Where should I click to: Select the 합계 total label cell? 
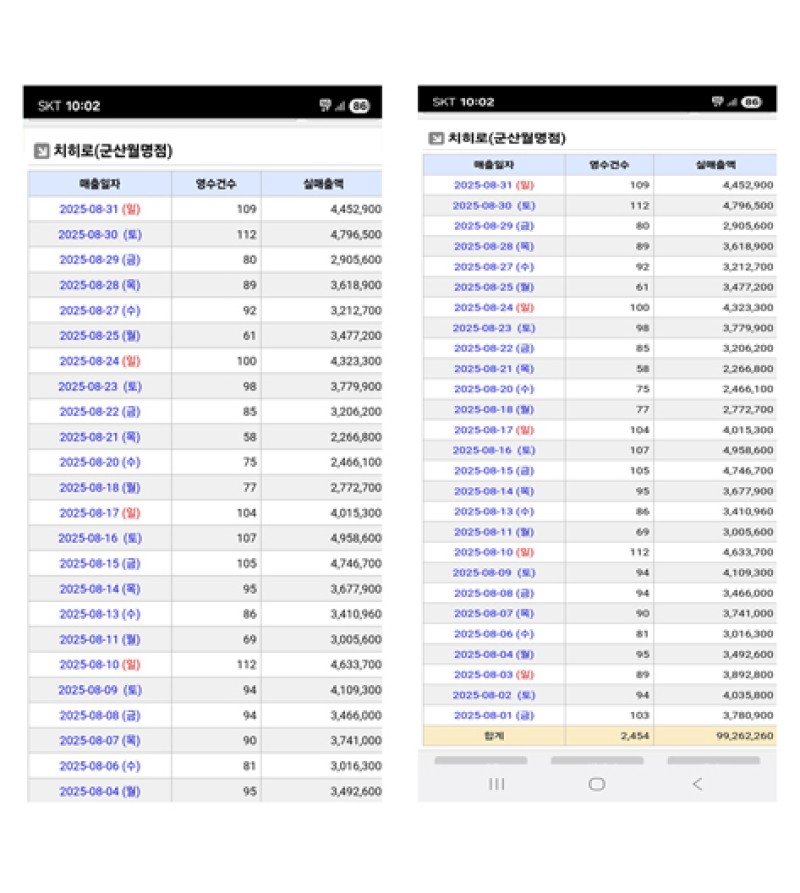494,736
